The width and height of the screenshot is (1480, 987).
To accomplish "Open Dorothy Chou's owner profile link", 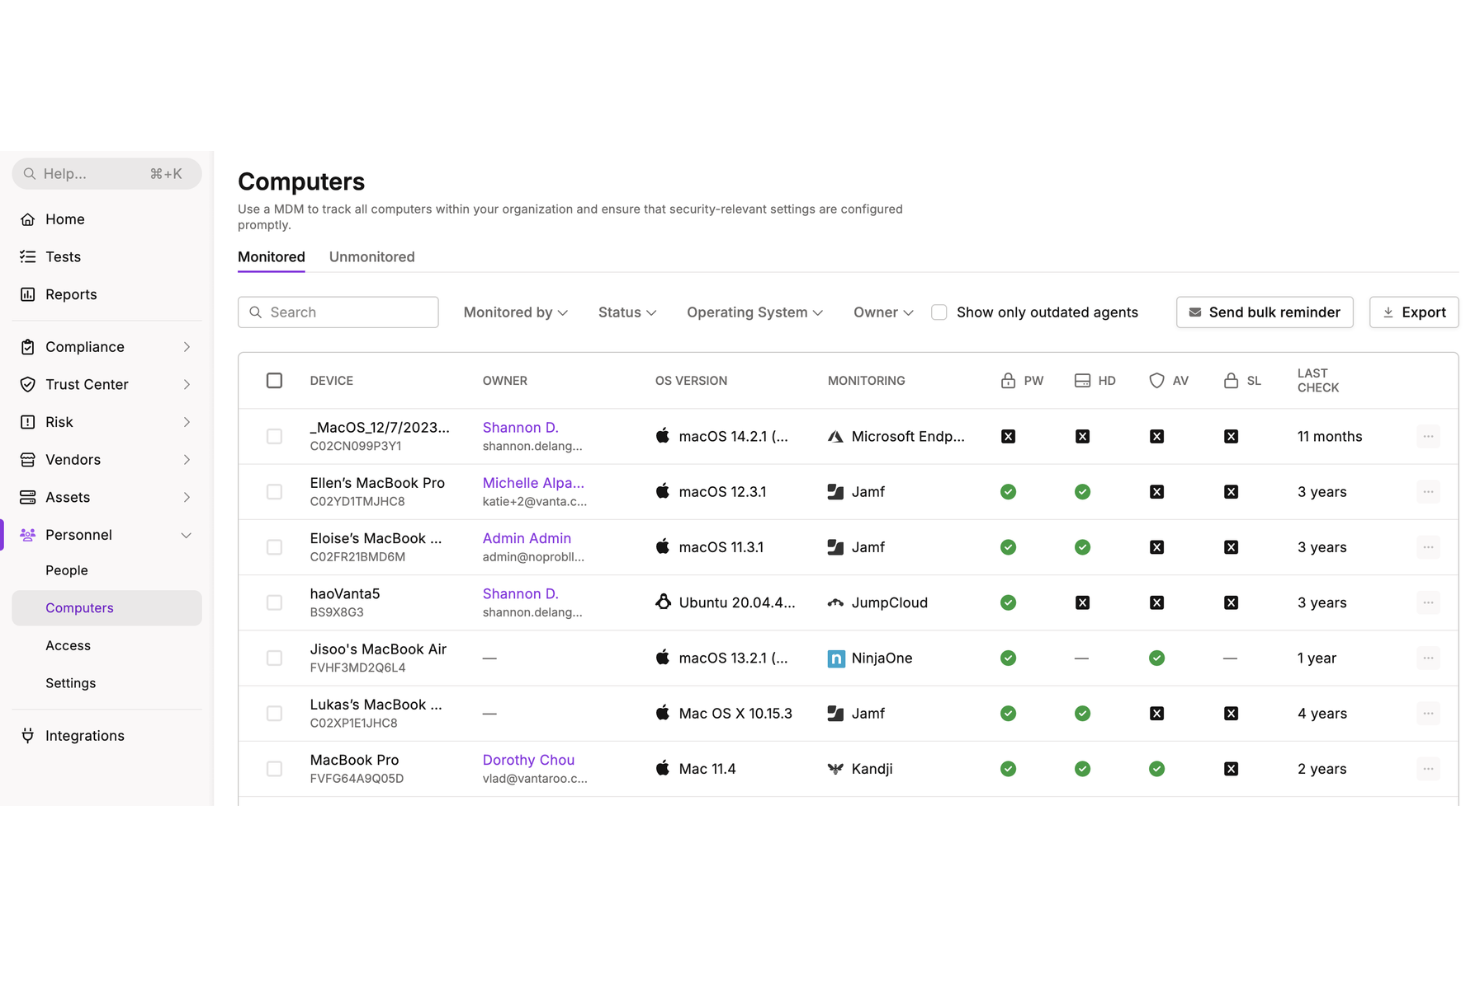I will click(528, 760).
